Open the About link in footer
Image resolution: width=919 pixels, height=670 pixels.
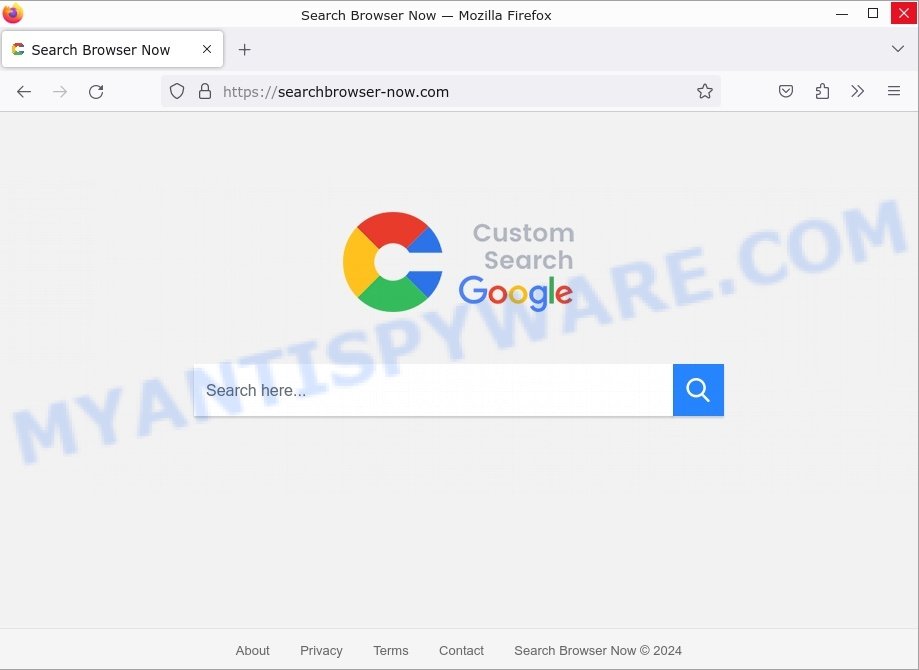pos(253,651)
